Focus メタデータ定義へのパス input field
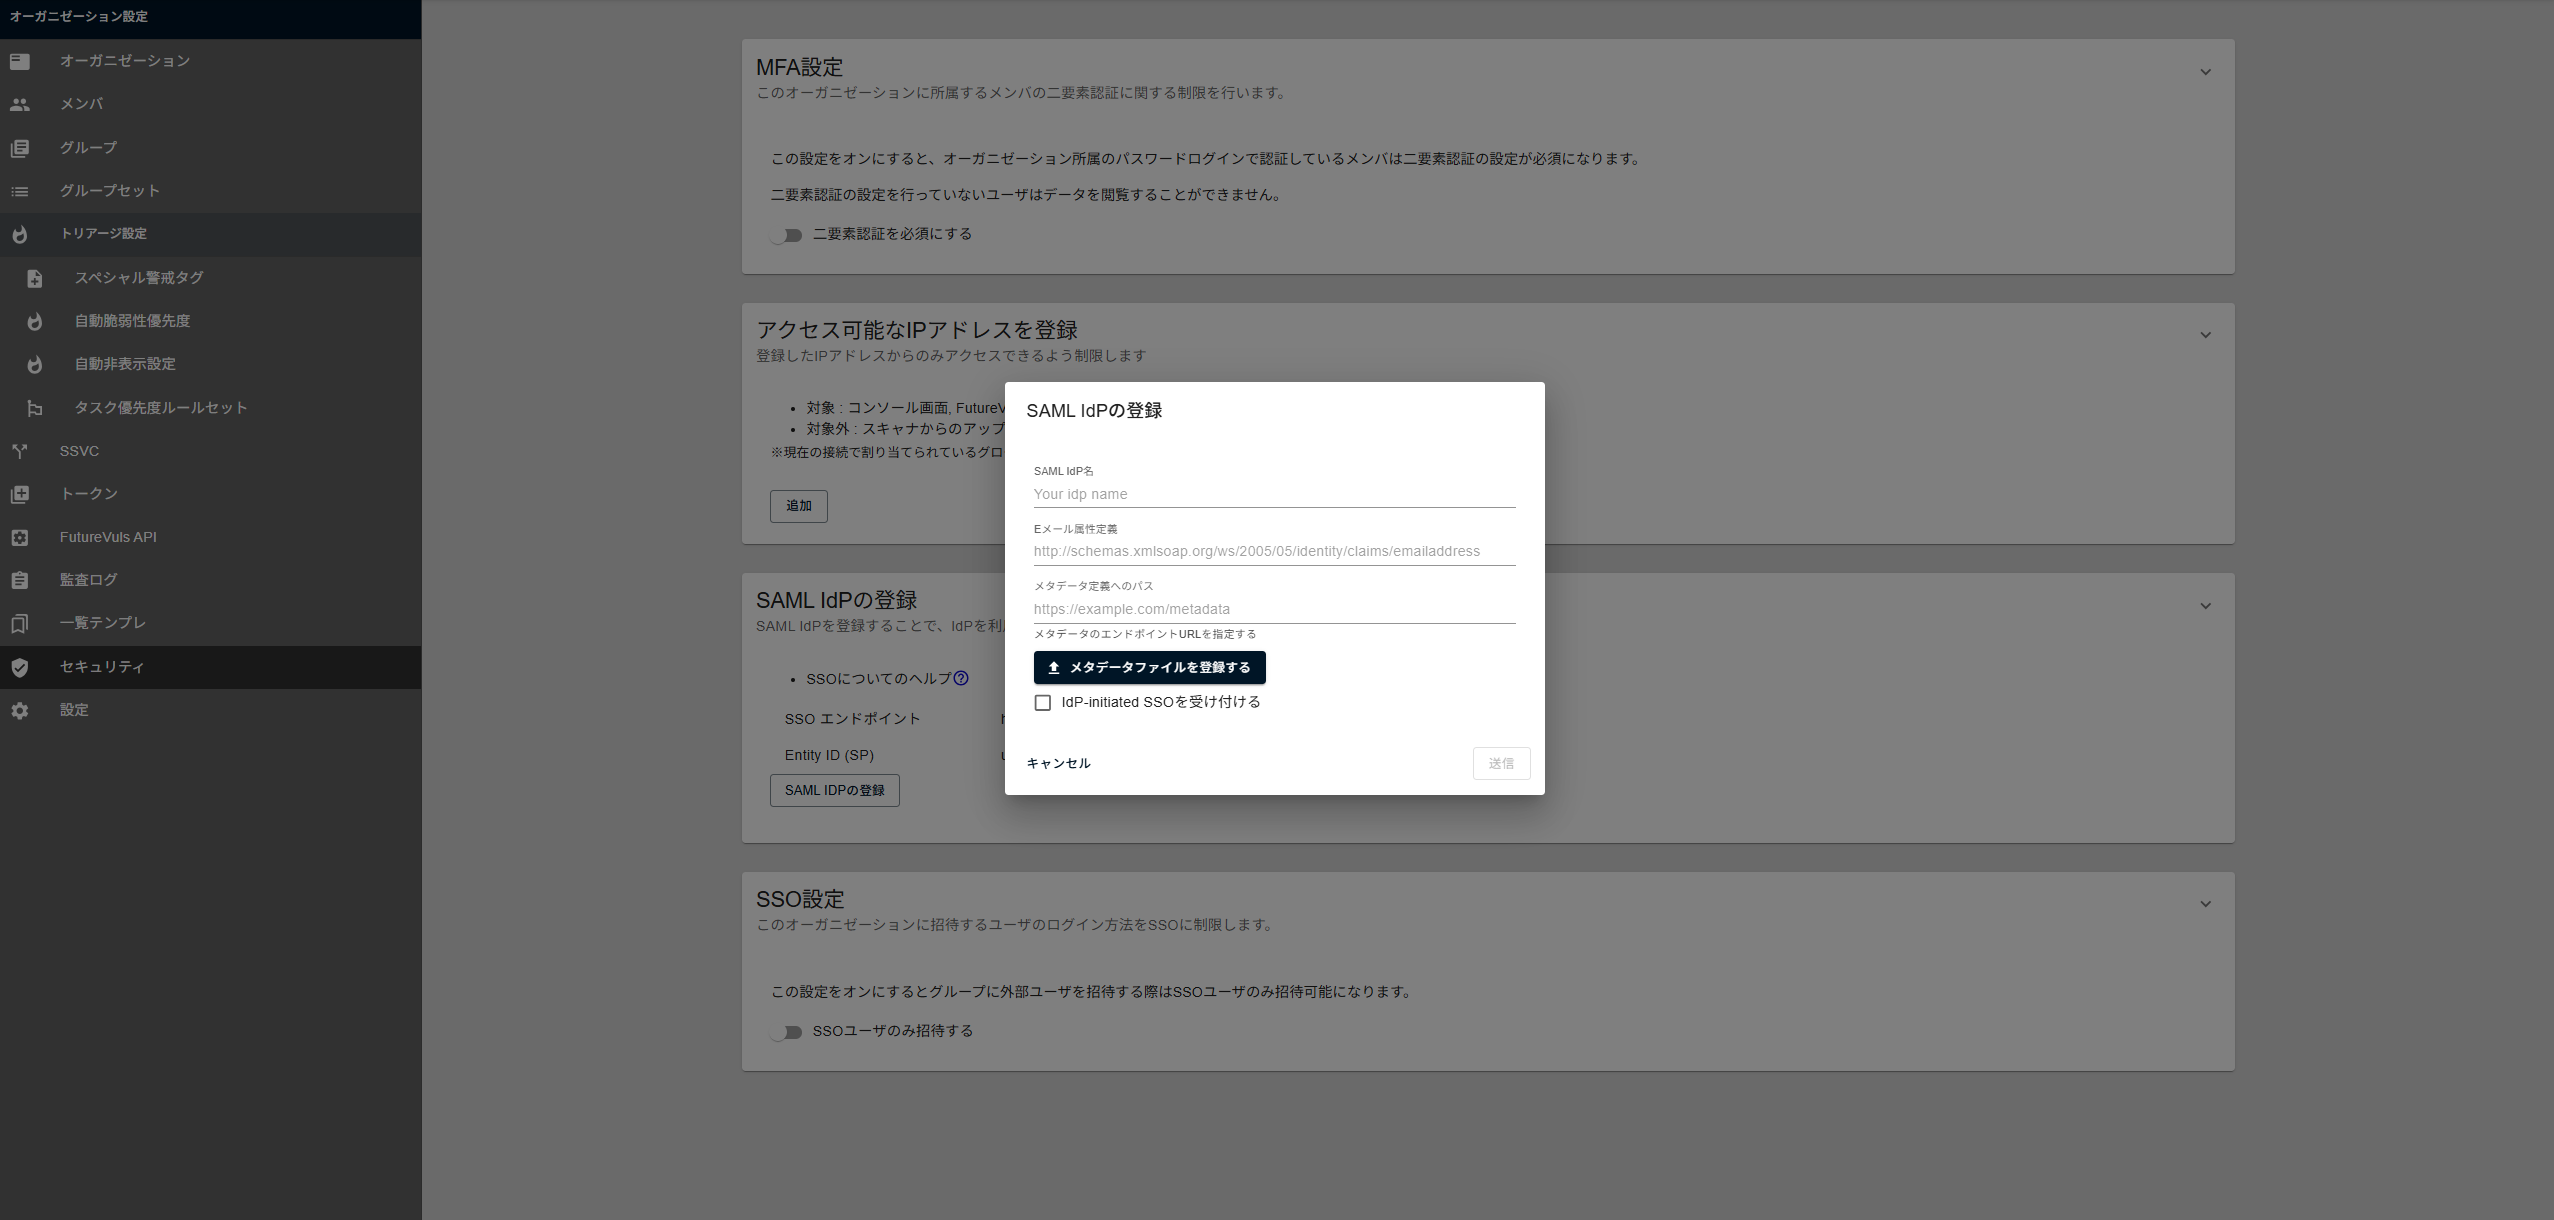2554x1220 pixels. click(1274, 609)
